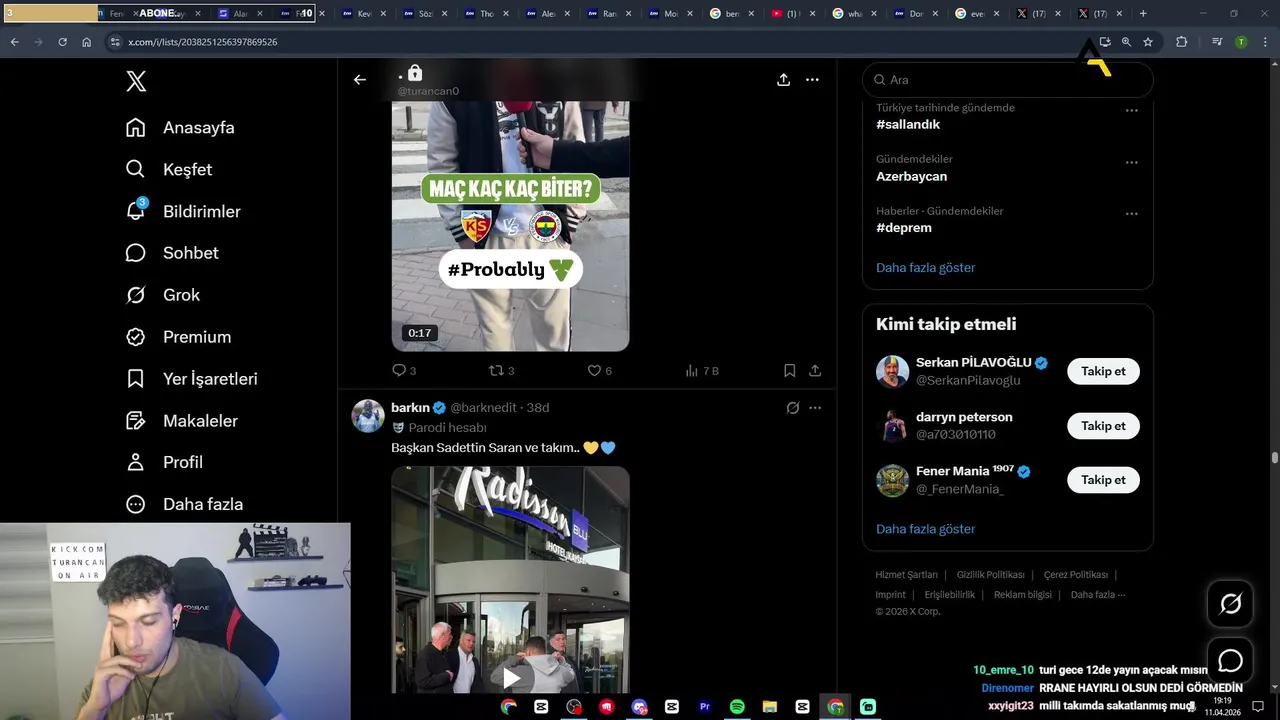
Task: Share the Probably video post
Action: [x=815, y=371]
